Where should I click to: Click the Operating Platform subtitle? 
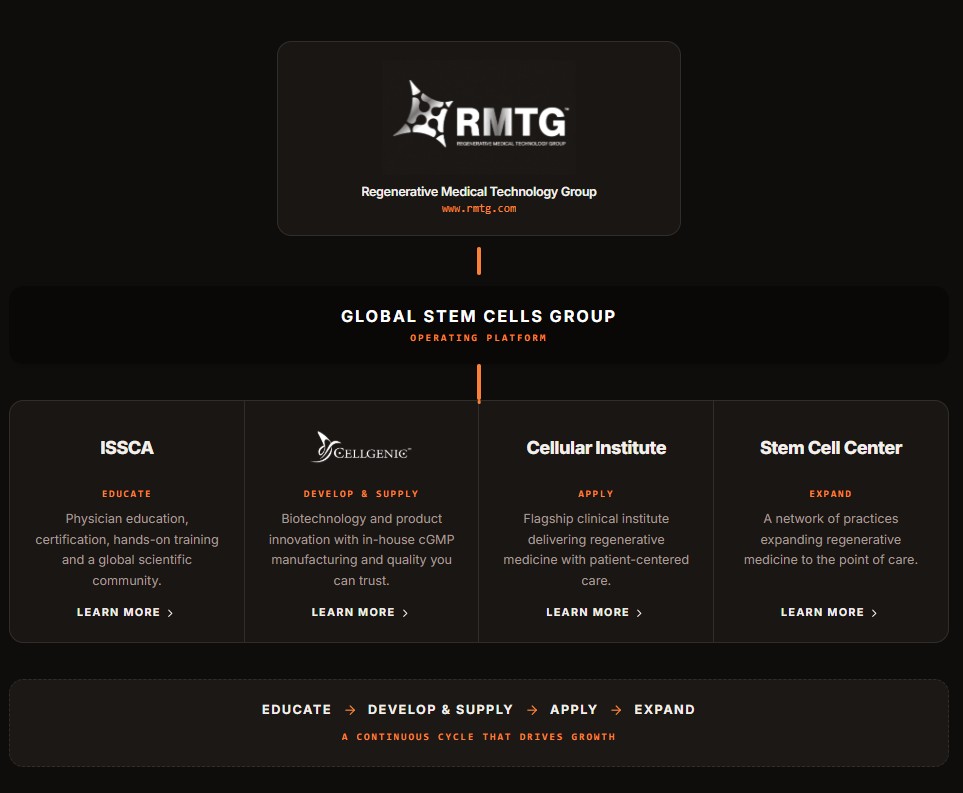point(478,338)
